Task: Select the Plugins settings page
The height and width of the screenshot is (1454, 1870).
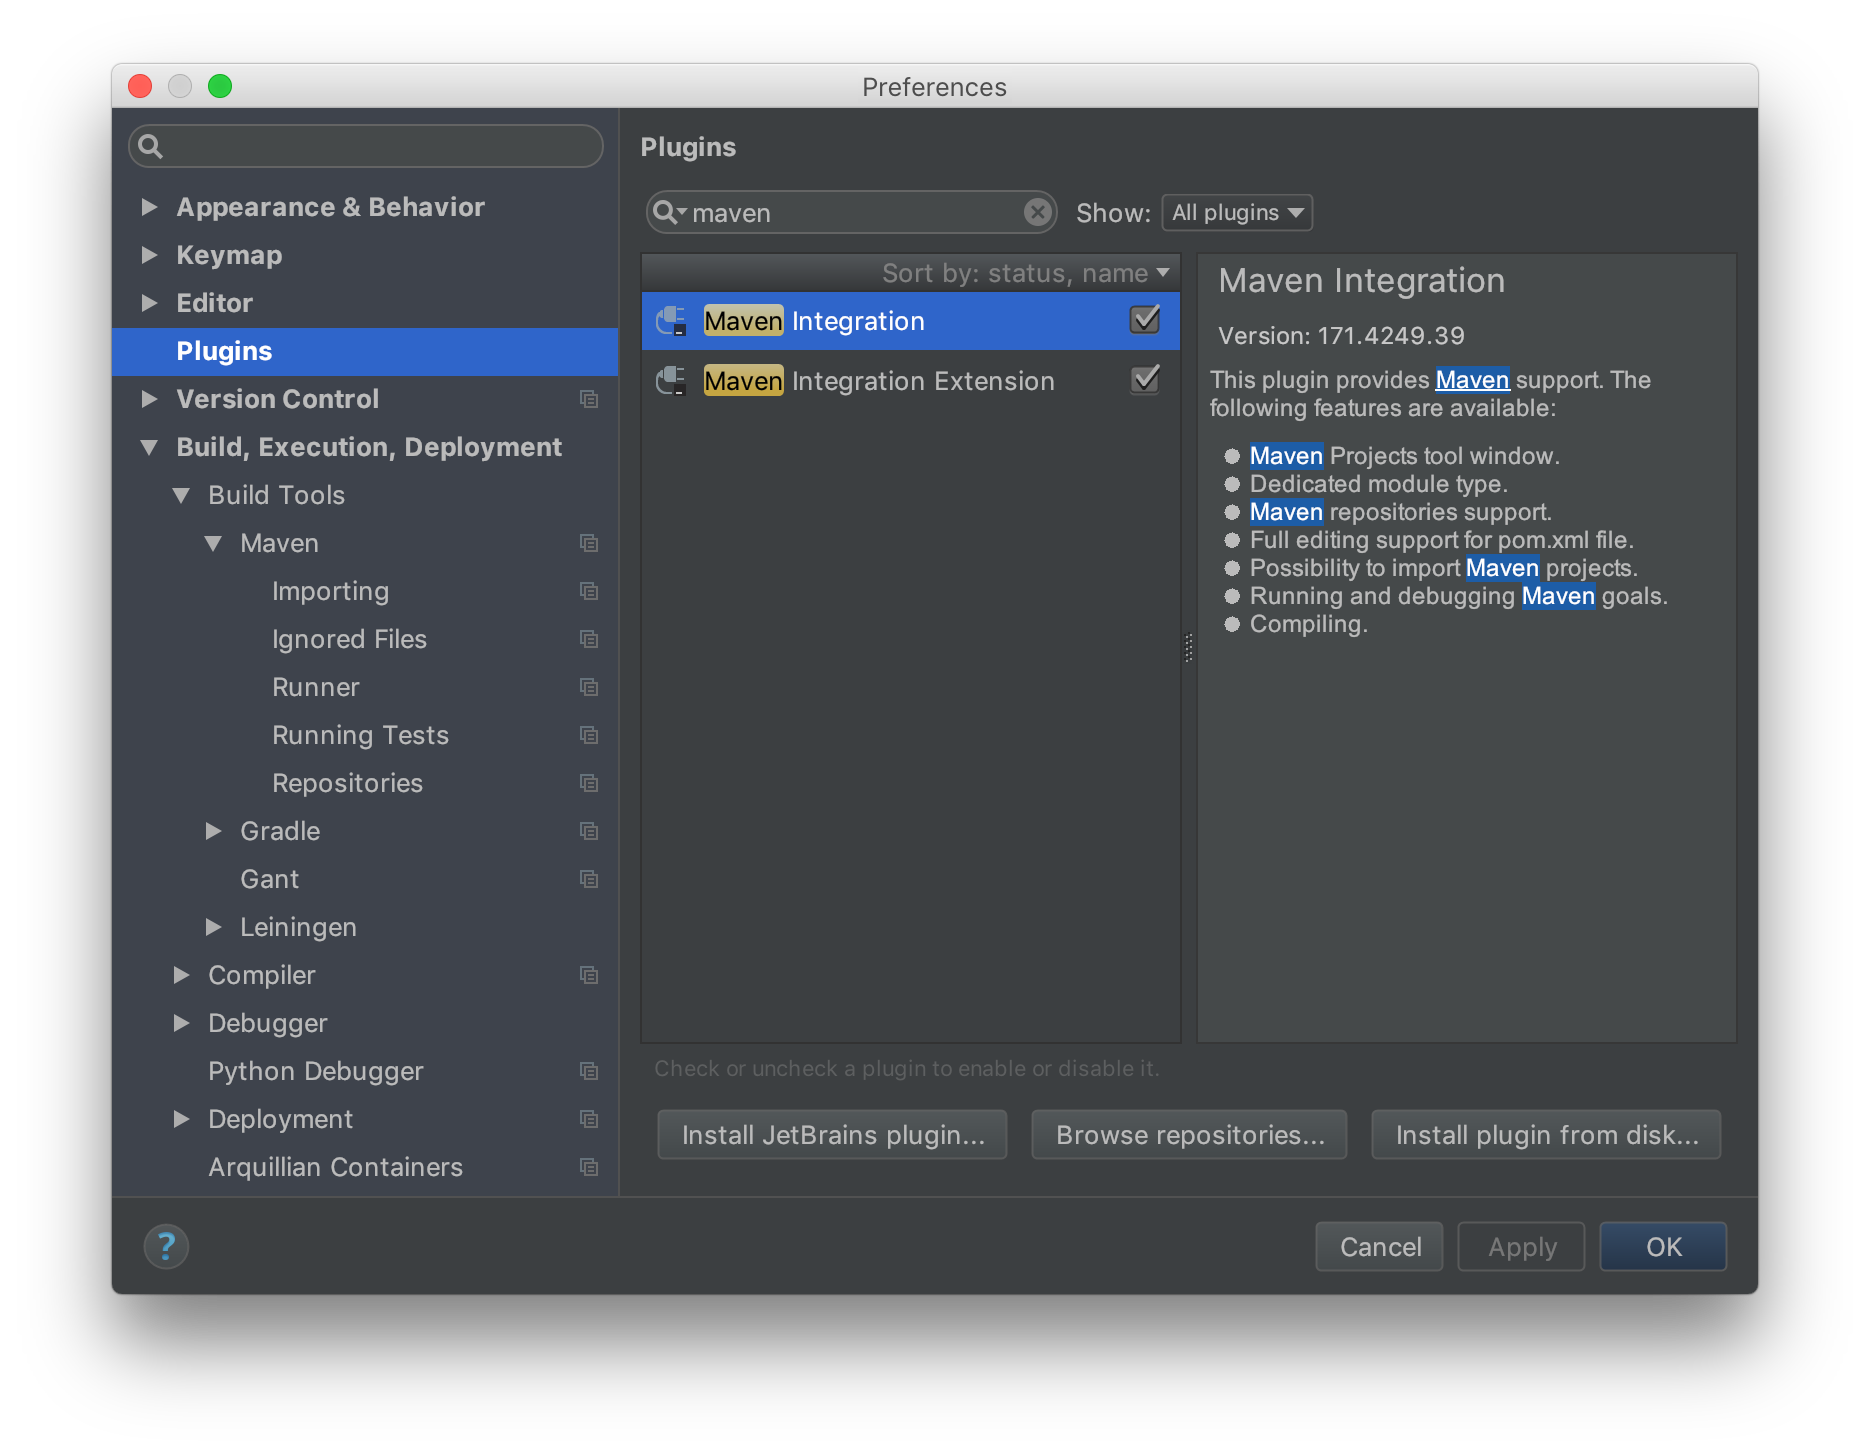Action: pyautogui.click(x=365, y=351)
